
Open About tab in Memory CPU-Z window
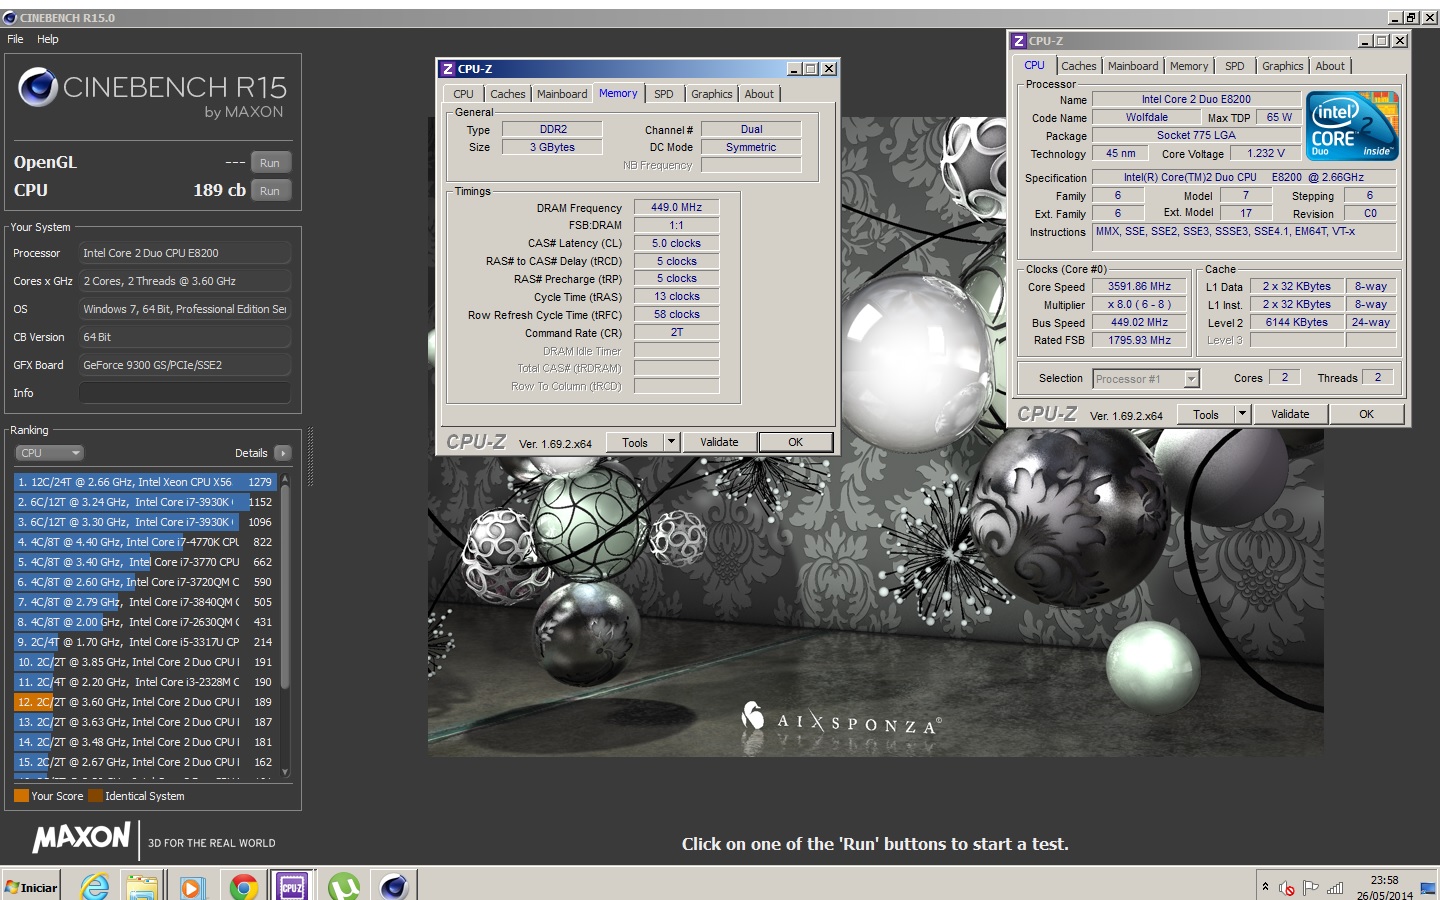pos(759,94)
